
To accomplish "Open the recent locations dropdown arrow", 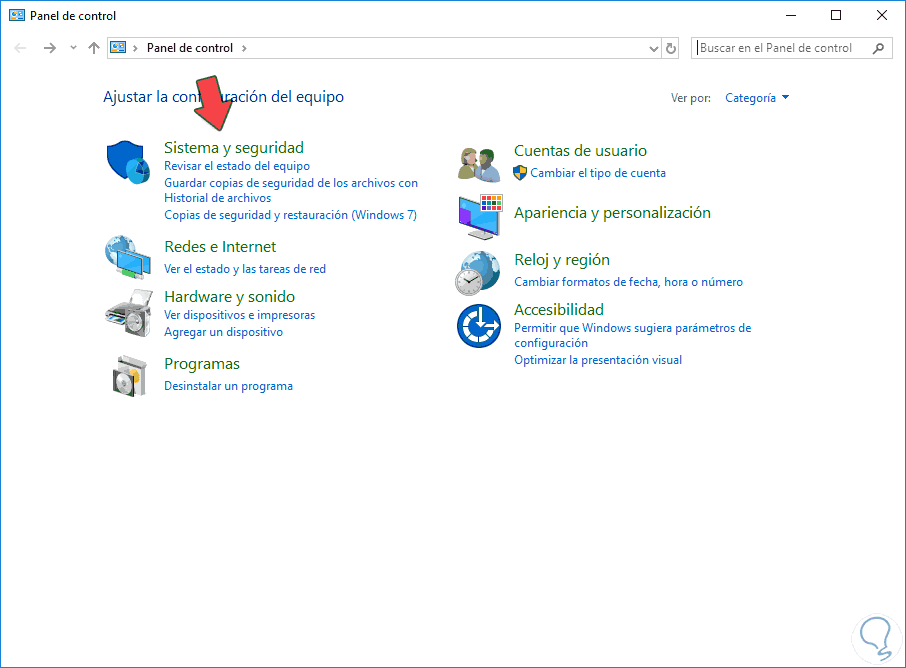I will (73, 48).
